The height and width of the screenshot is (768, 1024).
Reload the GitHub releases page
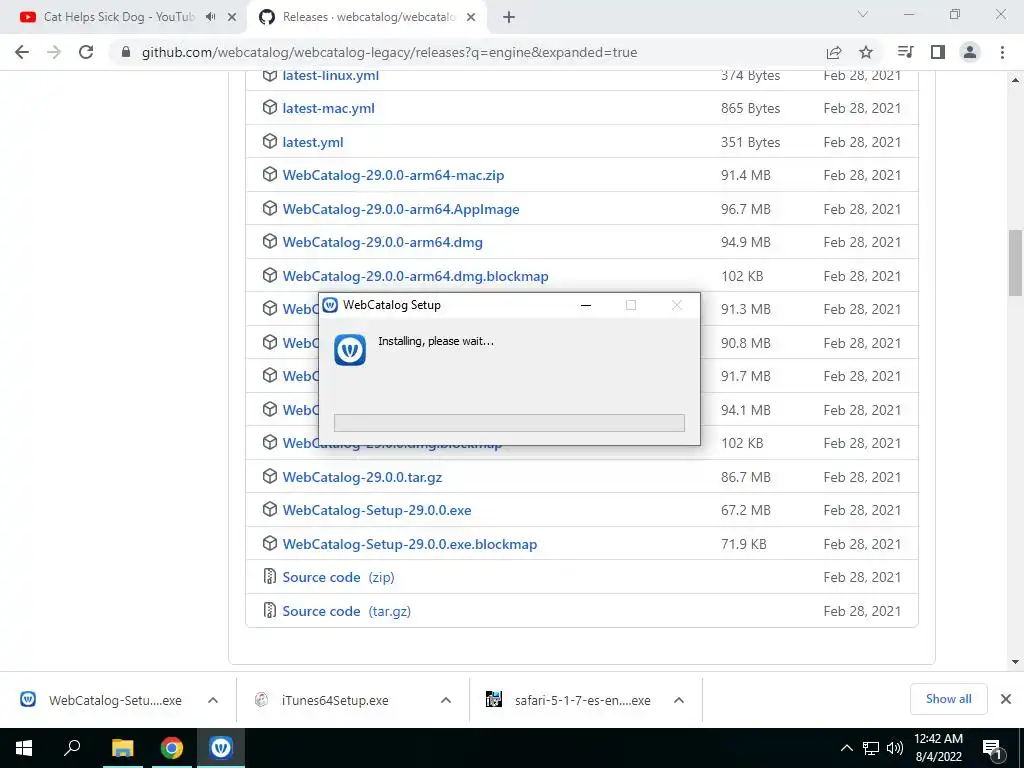point(86,52)
